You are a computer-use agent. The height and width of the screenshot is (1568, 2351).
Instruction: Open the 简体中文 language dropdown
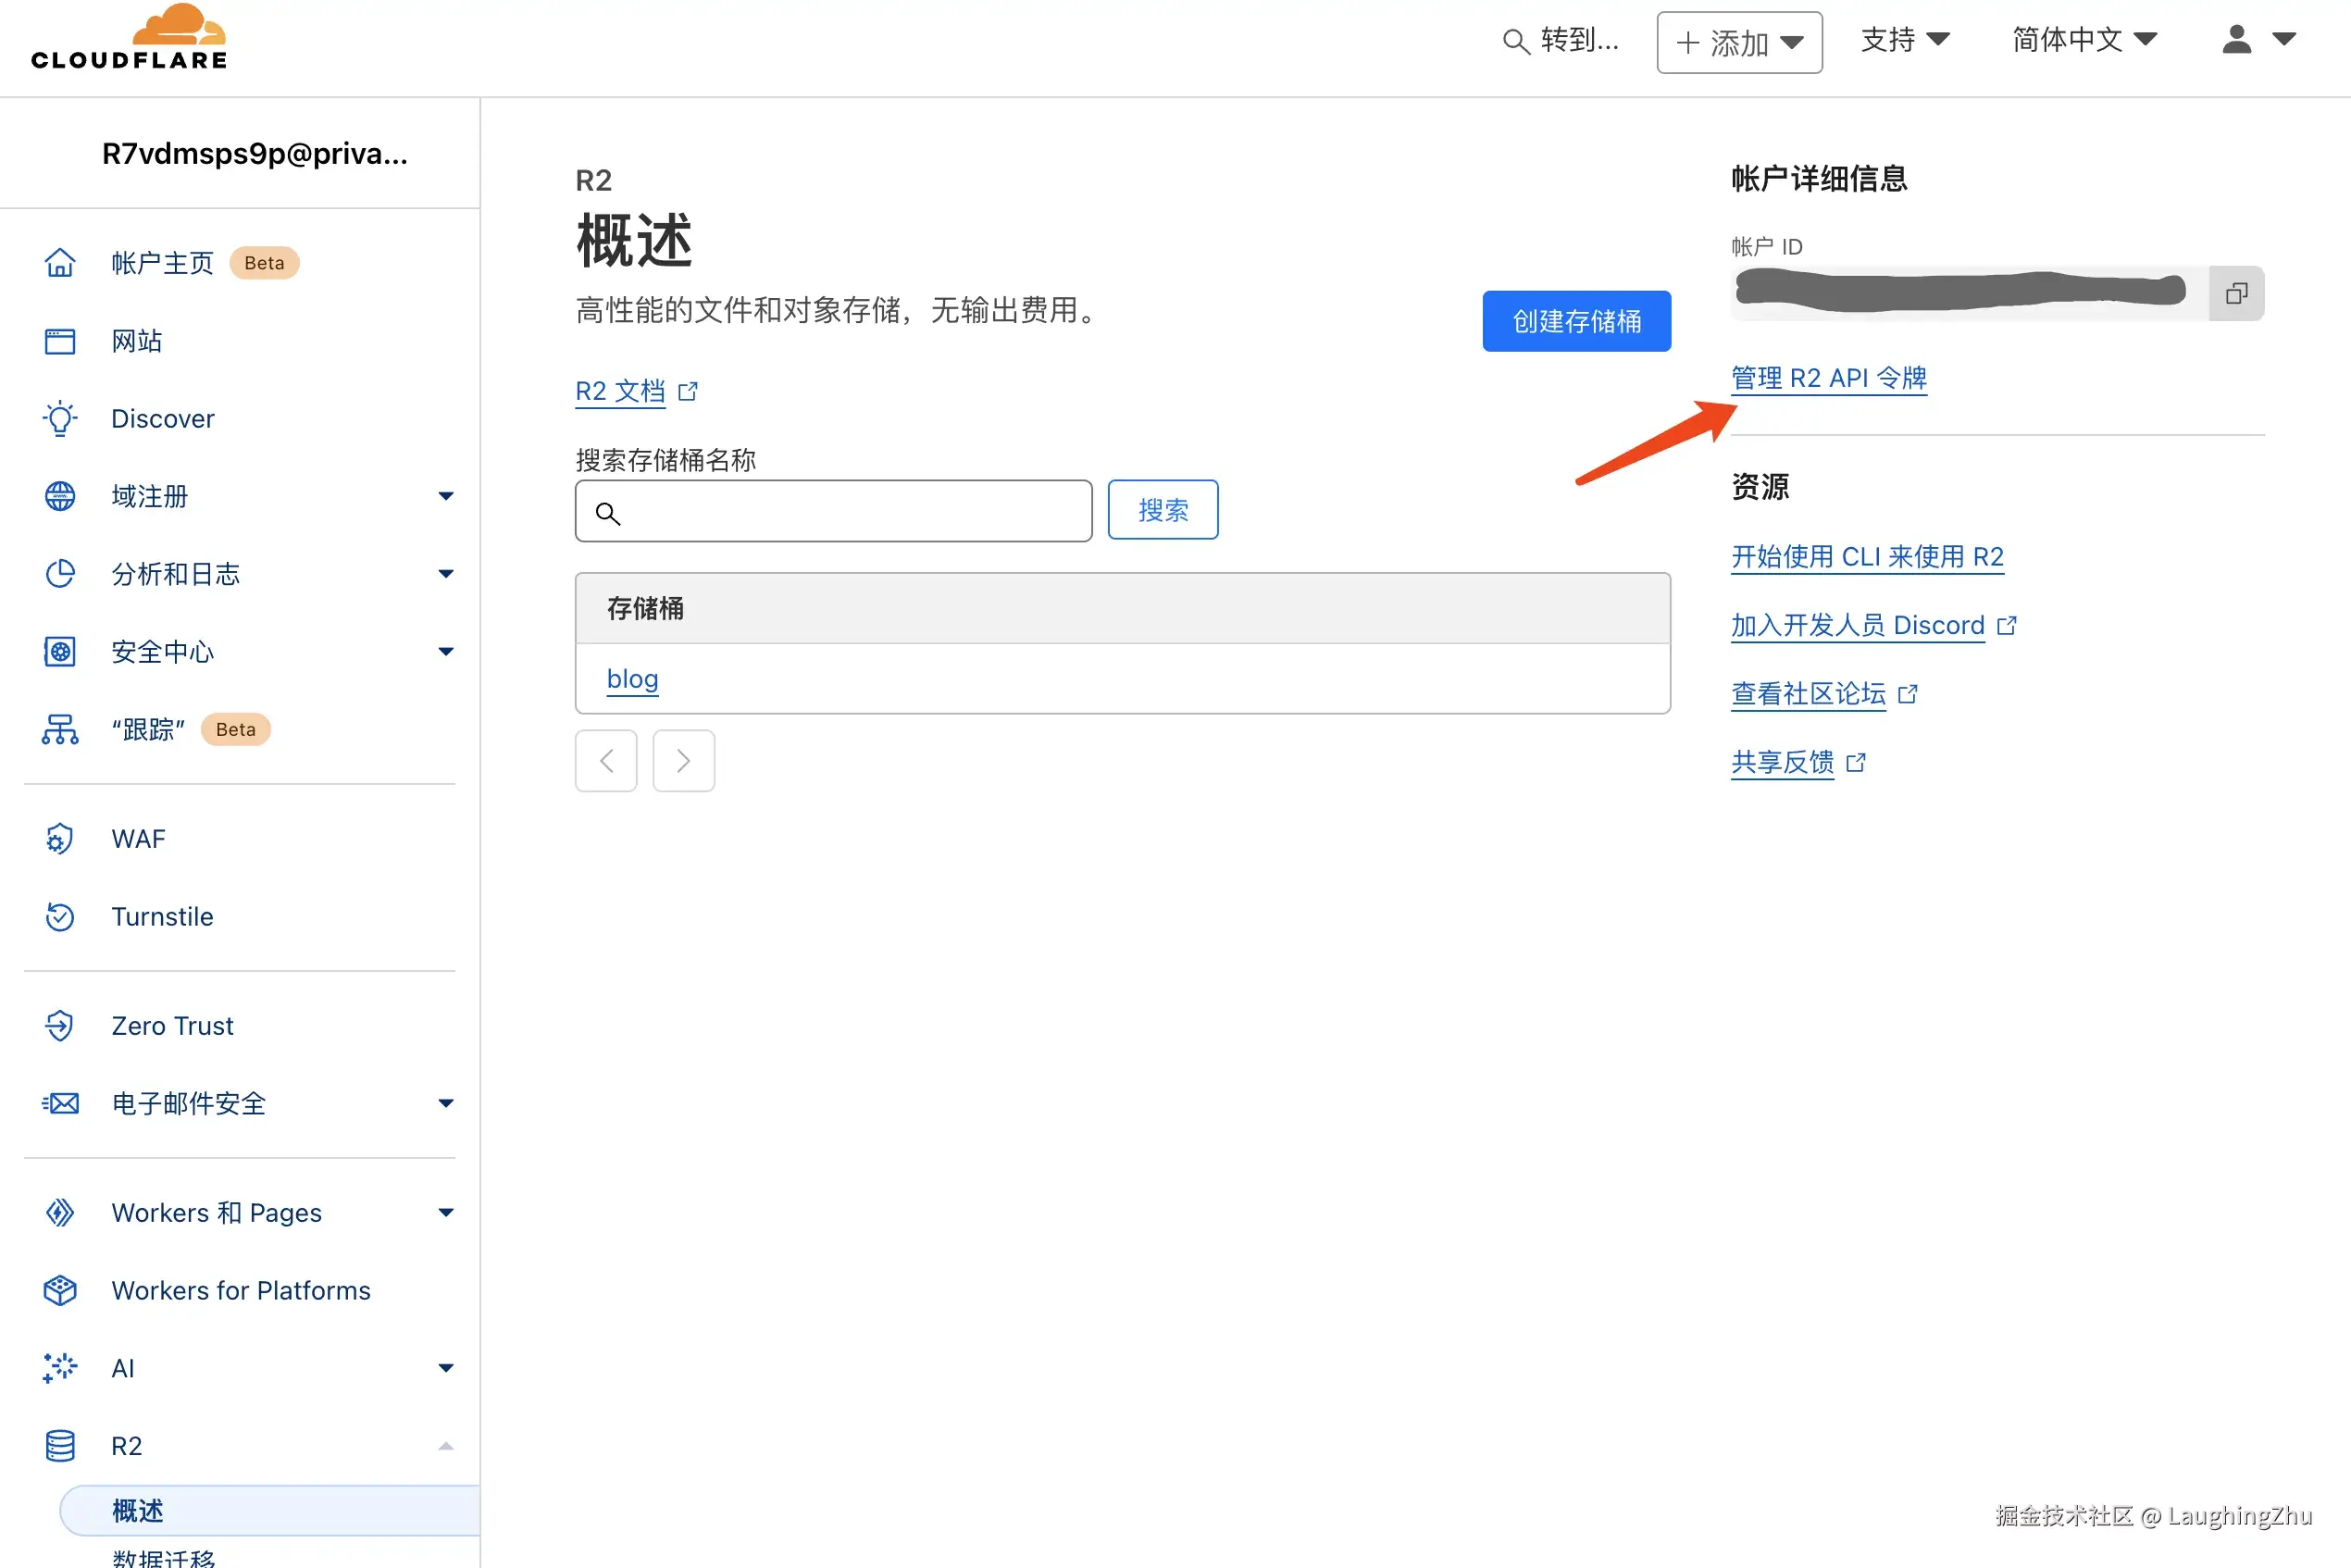coord(2084,39)
